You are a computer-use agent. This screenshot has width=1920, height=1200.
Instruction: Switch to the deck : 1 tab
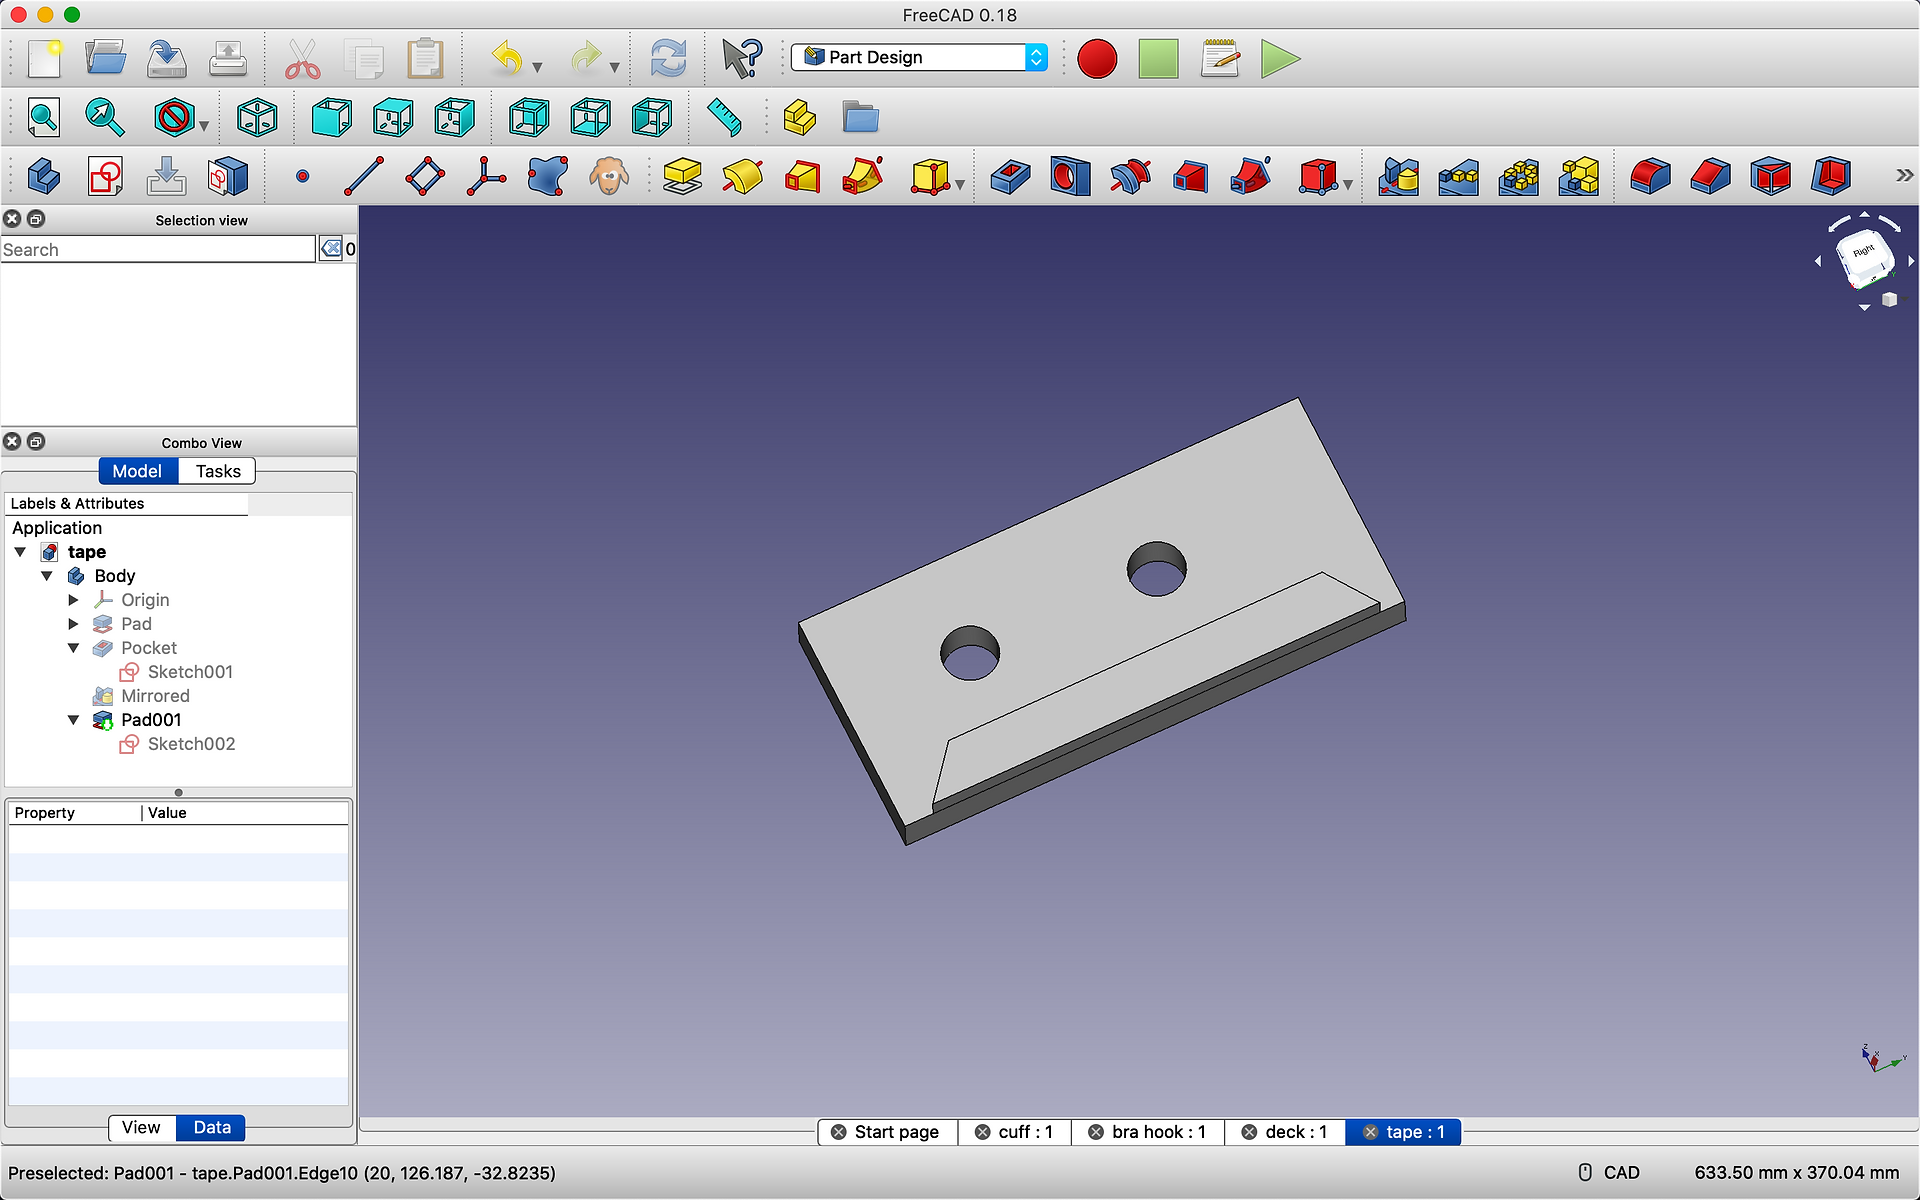(x=1285, y=1132)
